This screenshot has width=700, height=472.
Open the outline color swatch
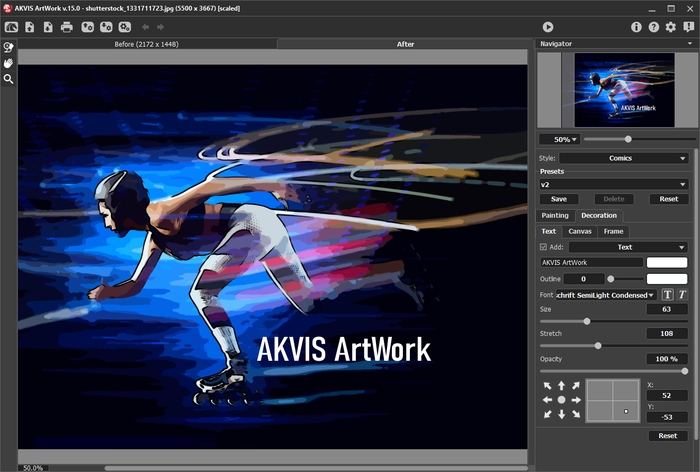pyautogui.click(x=667, y=279)
